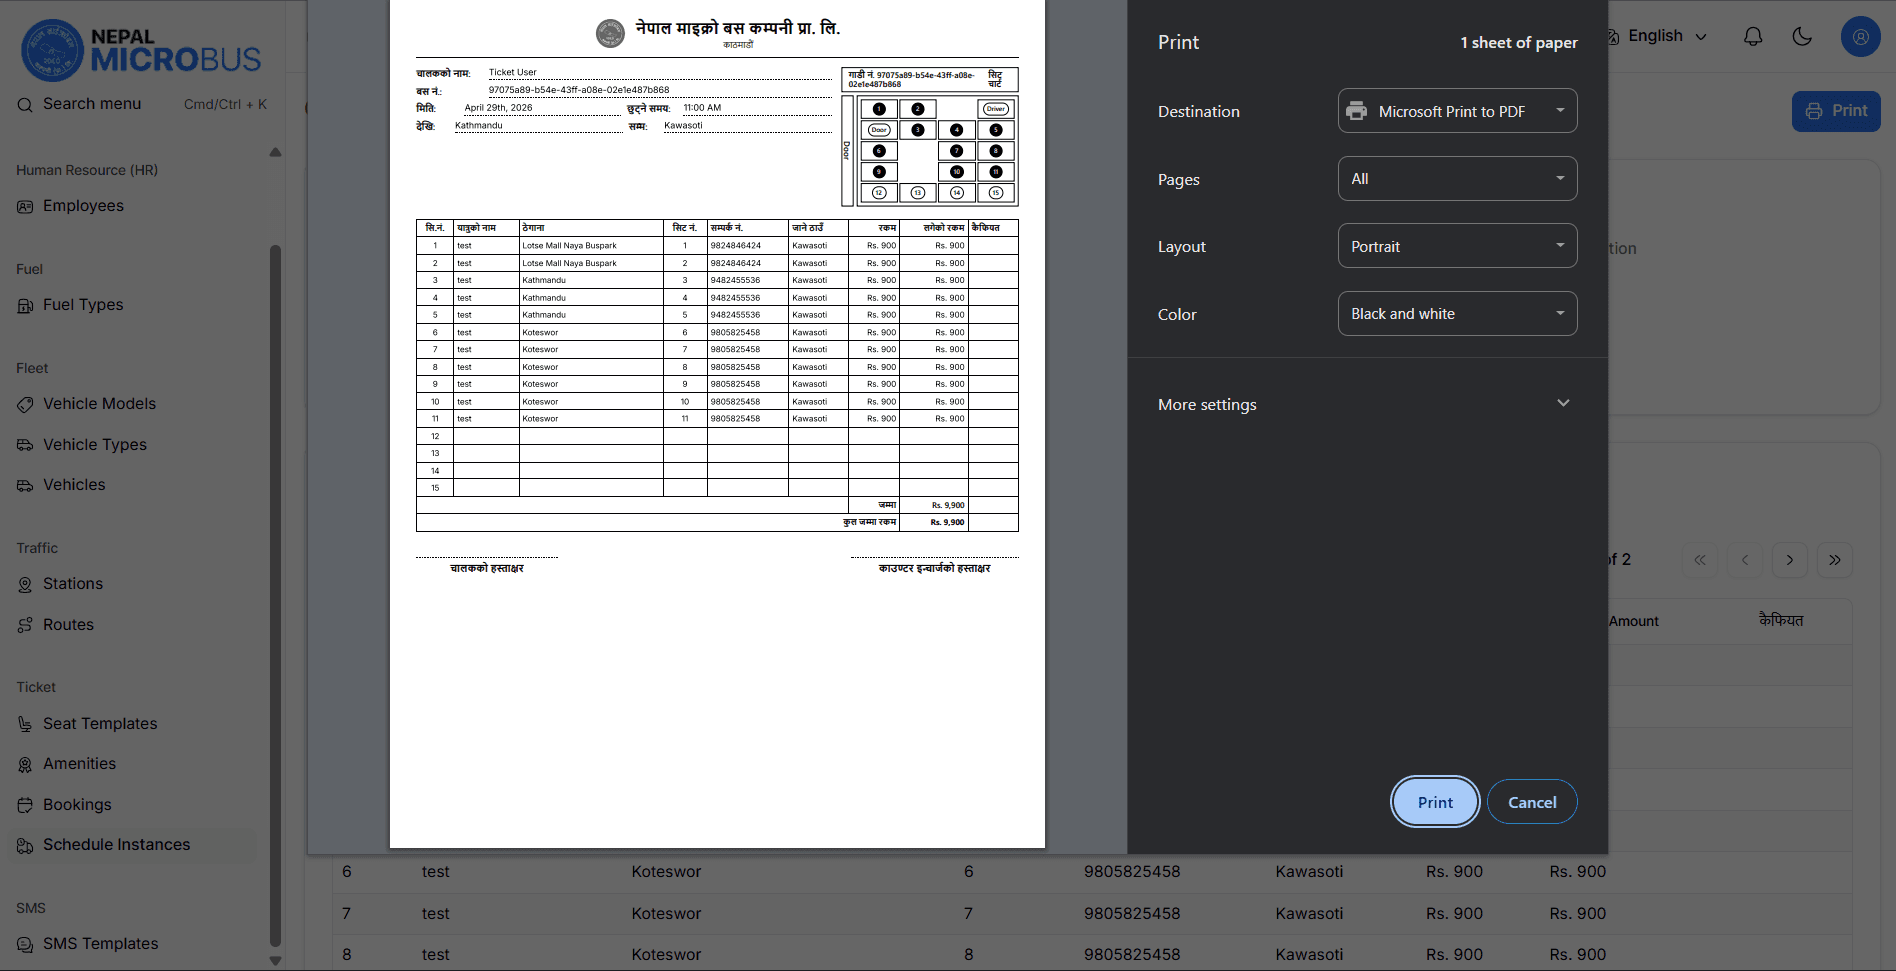Click कैफियत column header in page table
This screenshot has height=971, width=1896.
(x=1781, y=621)
